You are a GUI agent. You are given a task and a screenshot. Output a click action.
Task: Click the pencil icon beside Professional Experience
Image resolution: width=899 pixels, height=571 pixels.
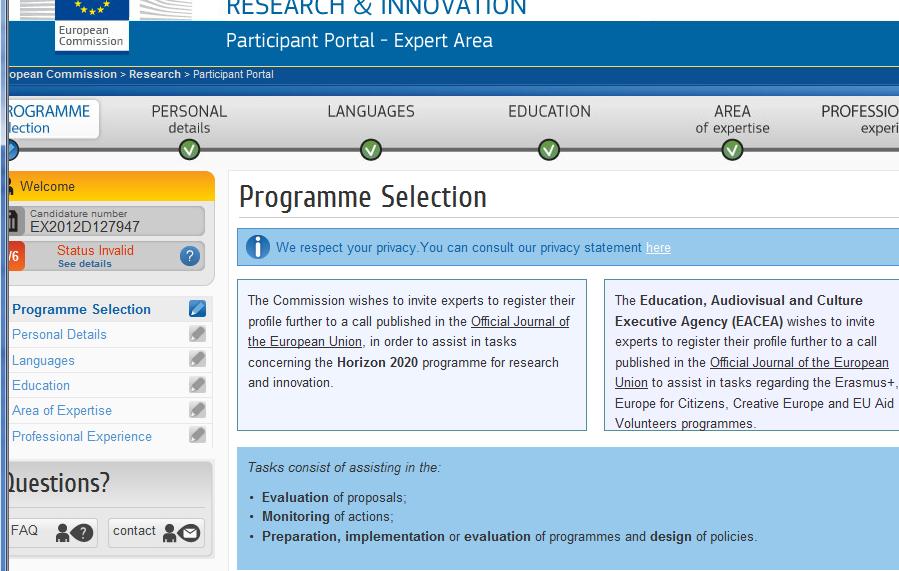click(x=197, y=435)
